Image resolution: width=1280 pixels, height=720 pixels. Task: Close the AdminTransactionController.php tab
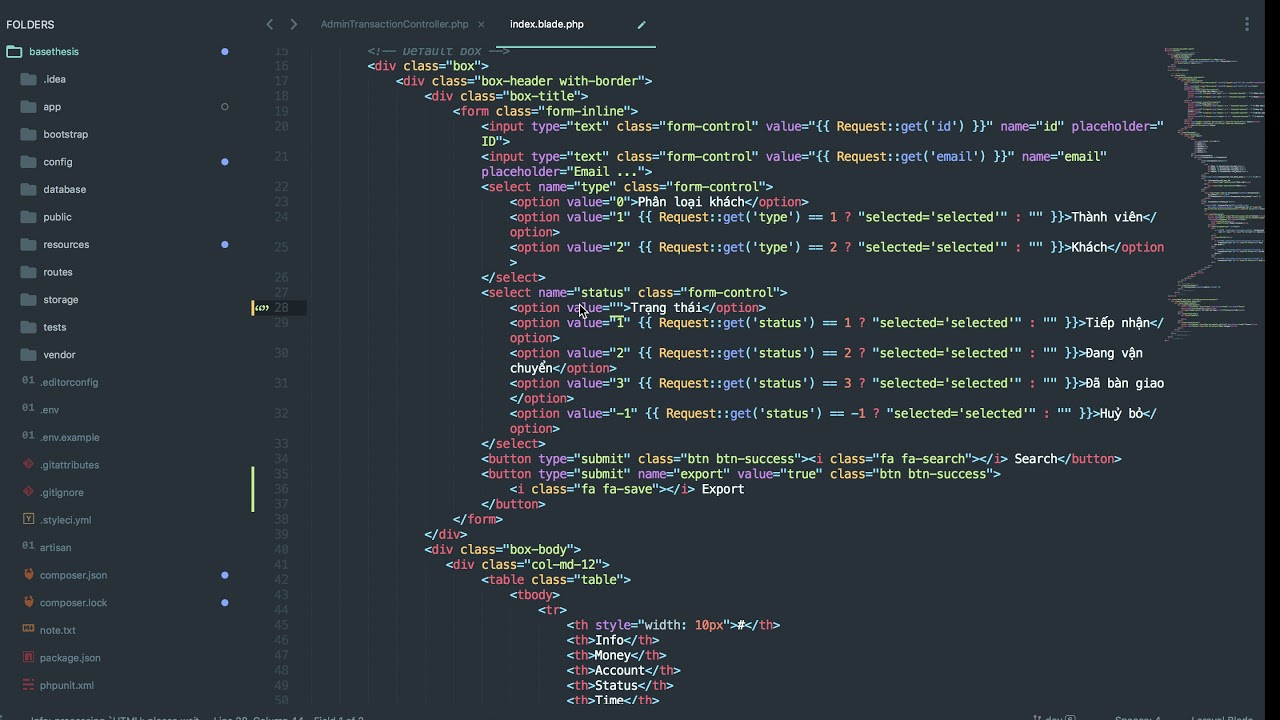pyautogui.click(x=481, y=24)
